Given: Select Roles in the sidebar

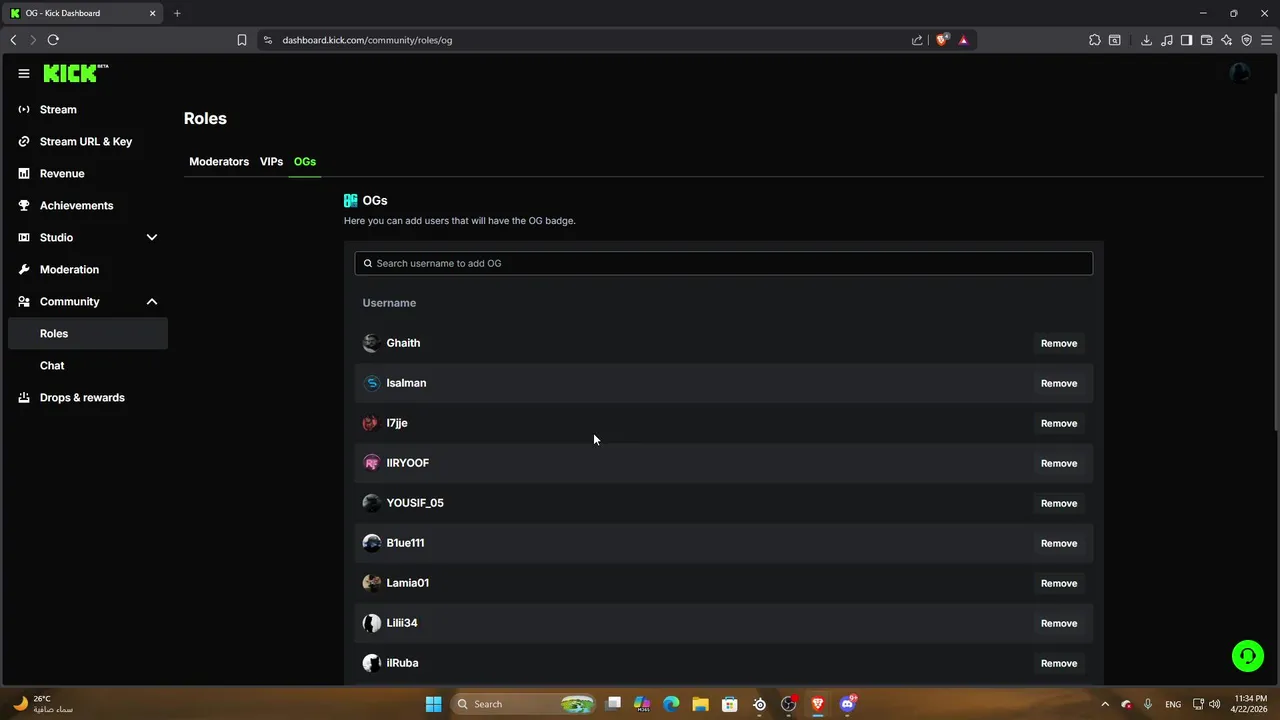Looking at the screenshot, I should pos(88,333).
